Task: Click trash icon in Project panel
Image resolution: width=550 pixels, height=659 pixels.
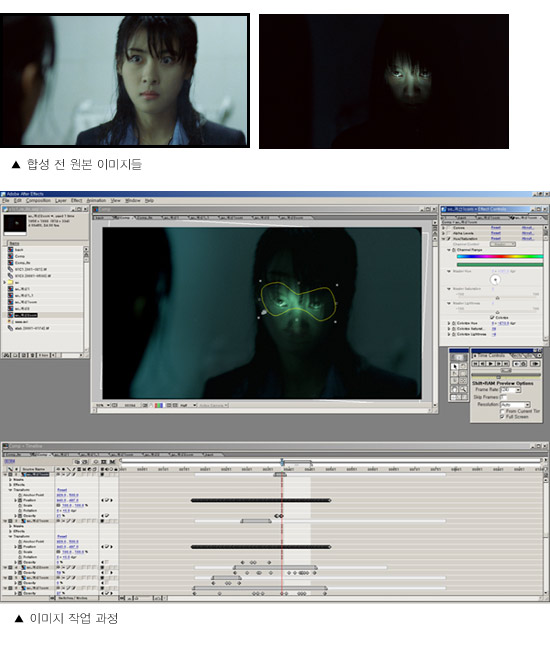Action: (x=32, y=355)
